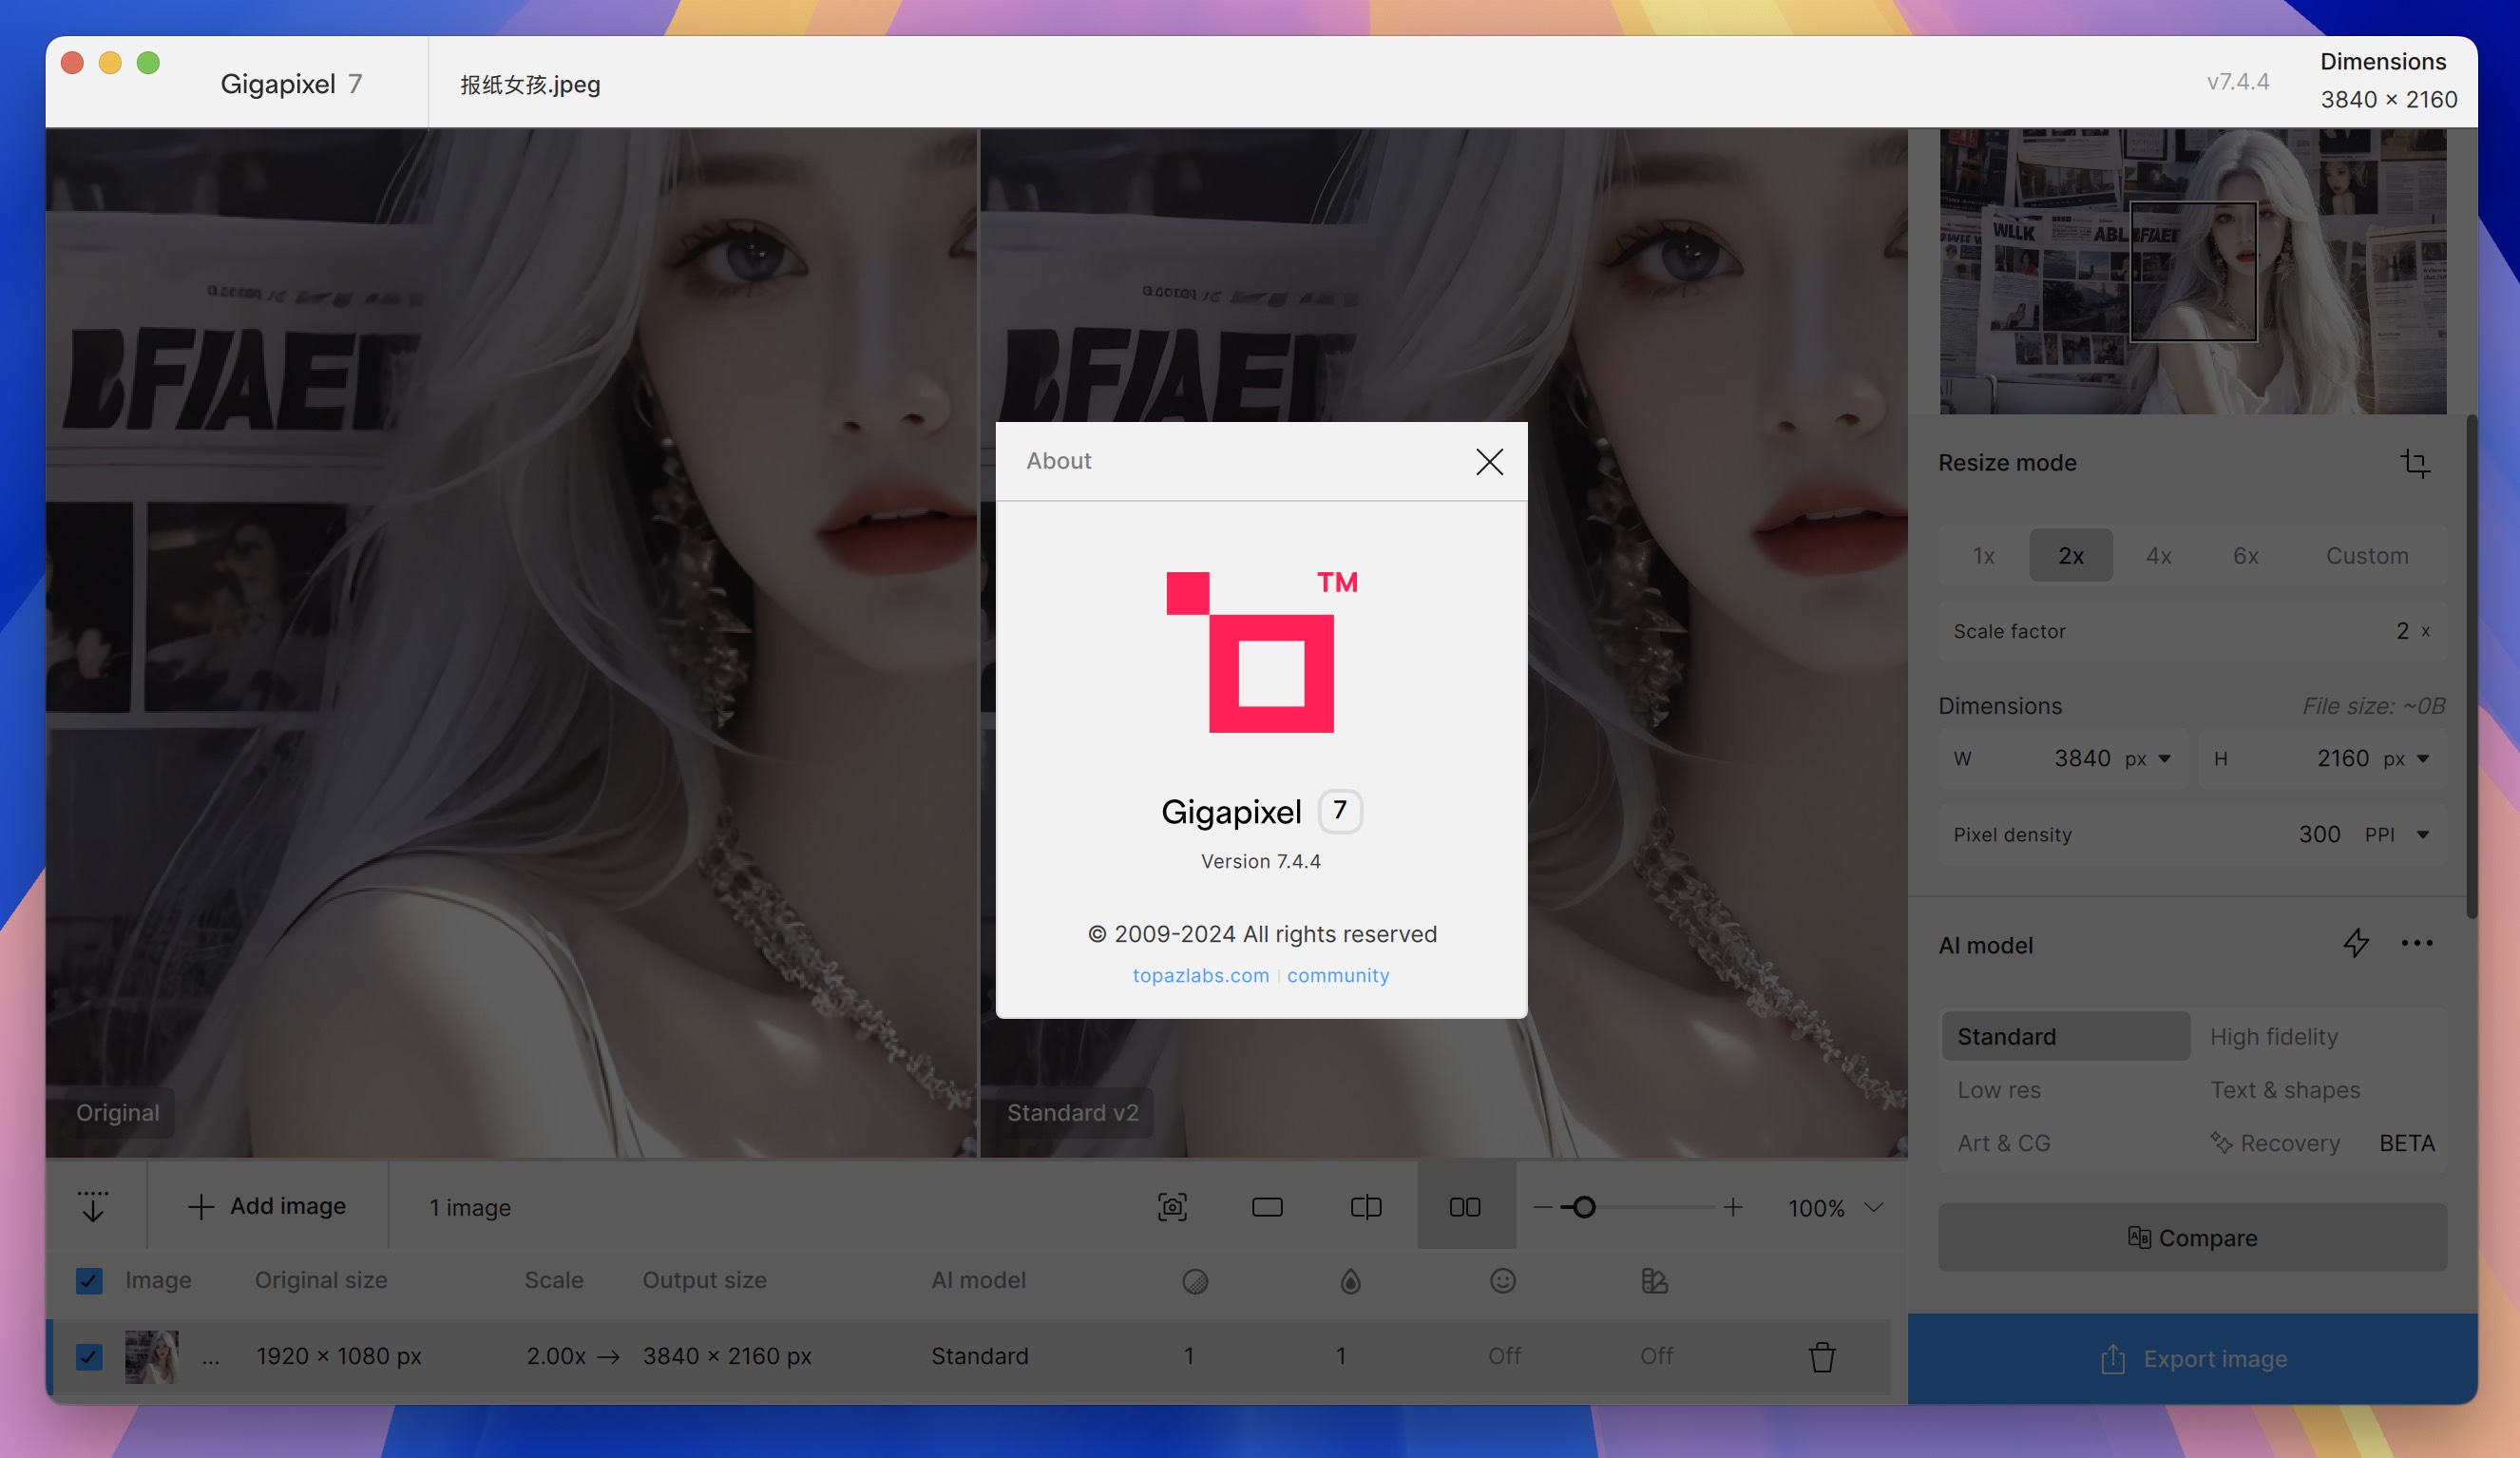The width and height of the screenshot is (2520, 1458).
Task: Collapse the image list panel arrow icon
Action: [93, 1207]
